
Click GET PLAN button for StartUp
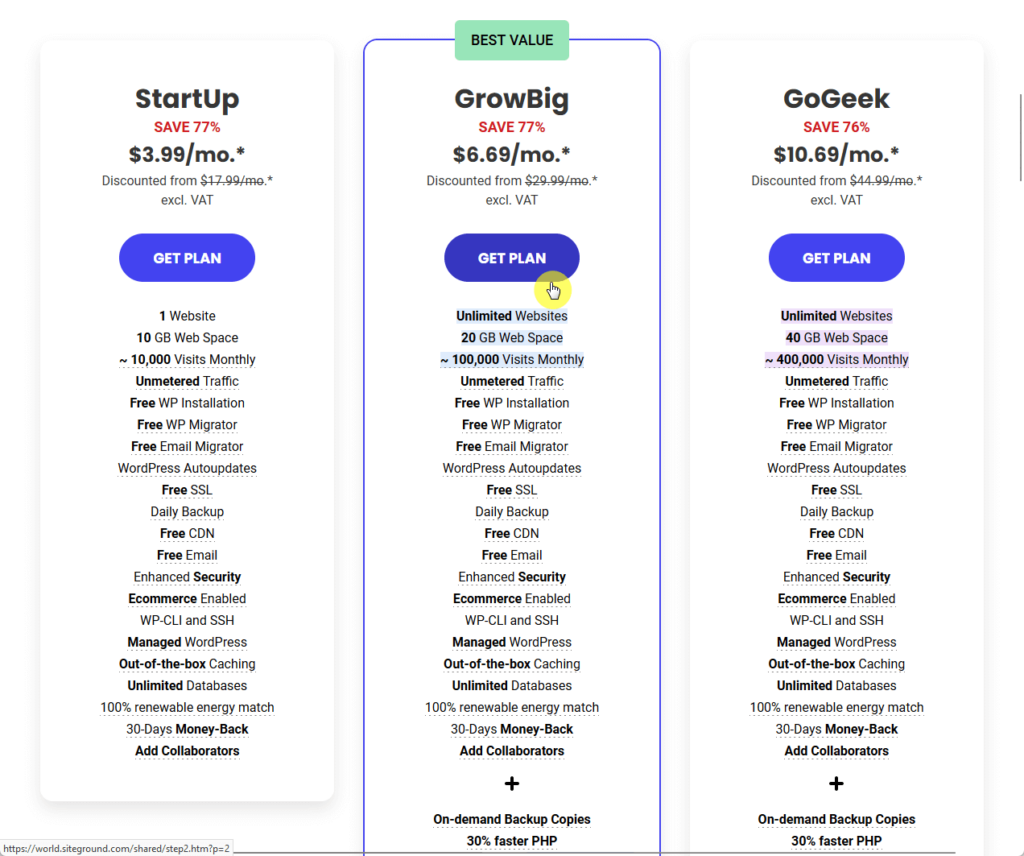point(187,258)
